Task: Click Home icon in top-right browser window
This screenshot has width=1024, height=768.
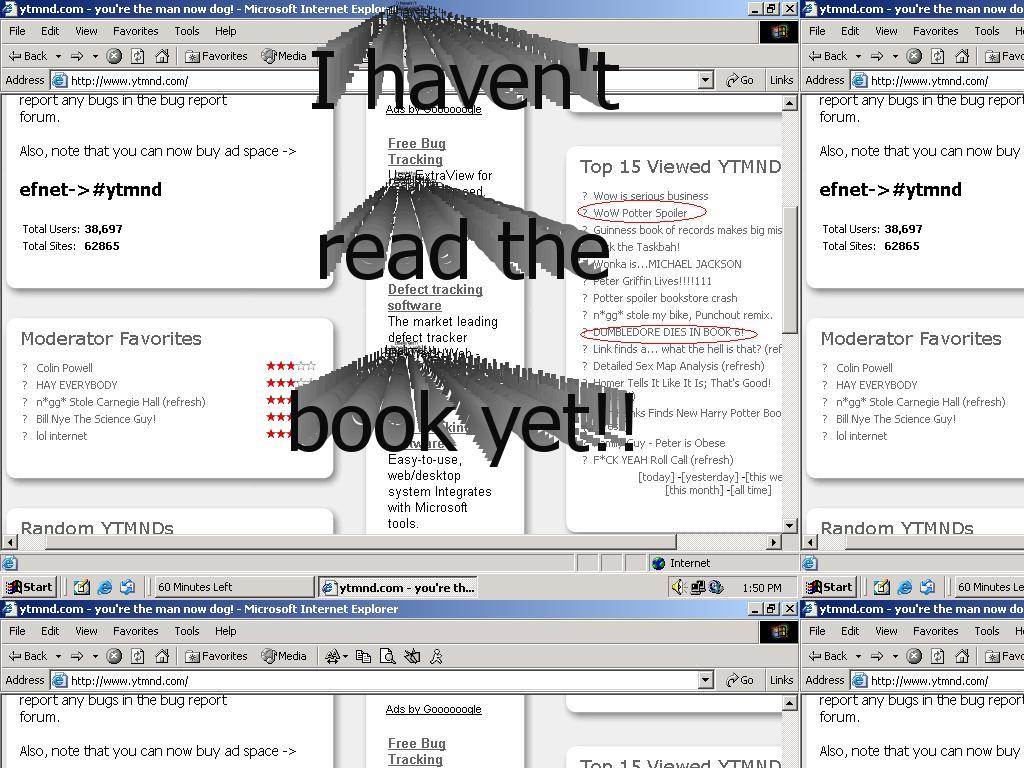Action: click(x=962, y=56)
